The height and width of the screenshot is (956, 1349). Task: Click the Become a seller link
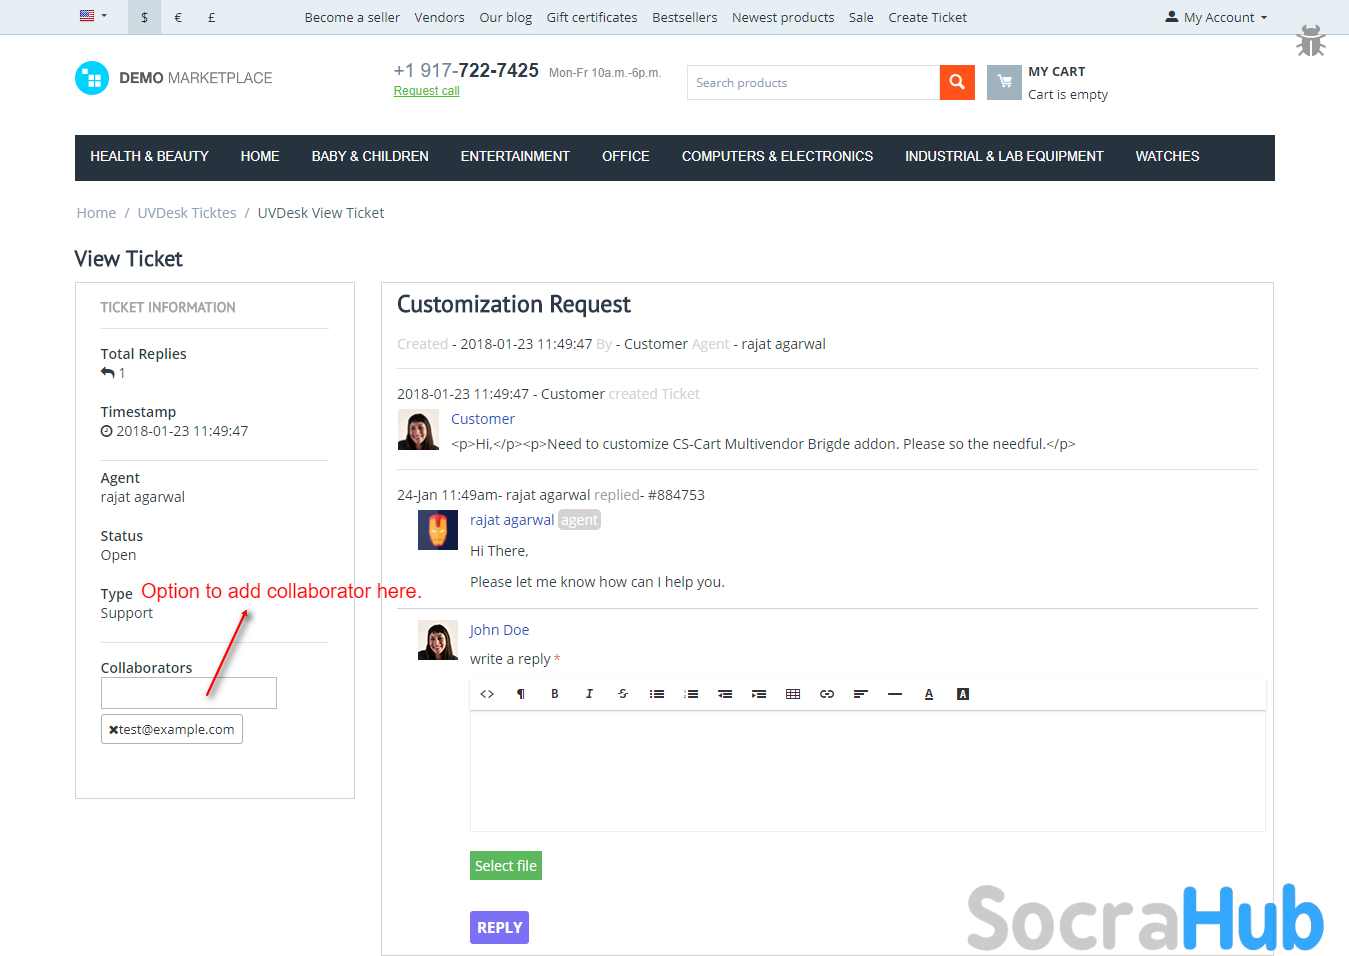click(352, 17)
